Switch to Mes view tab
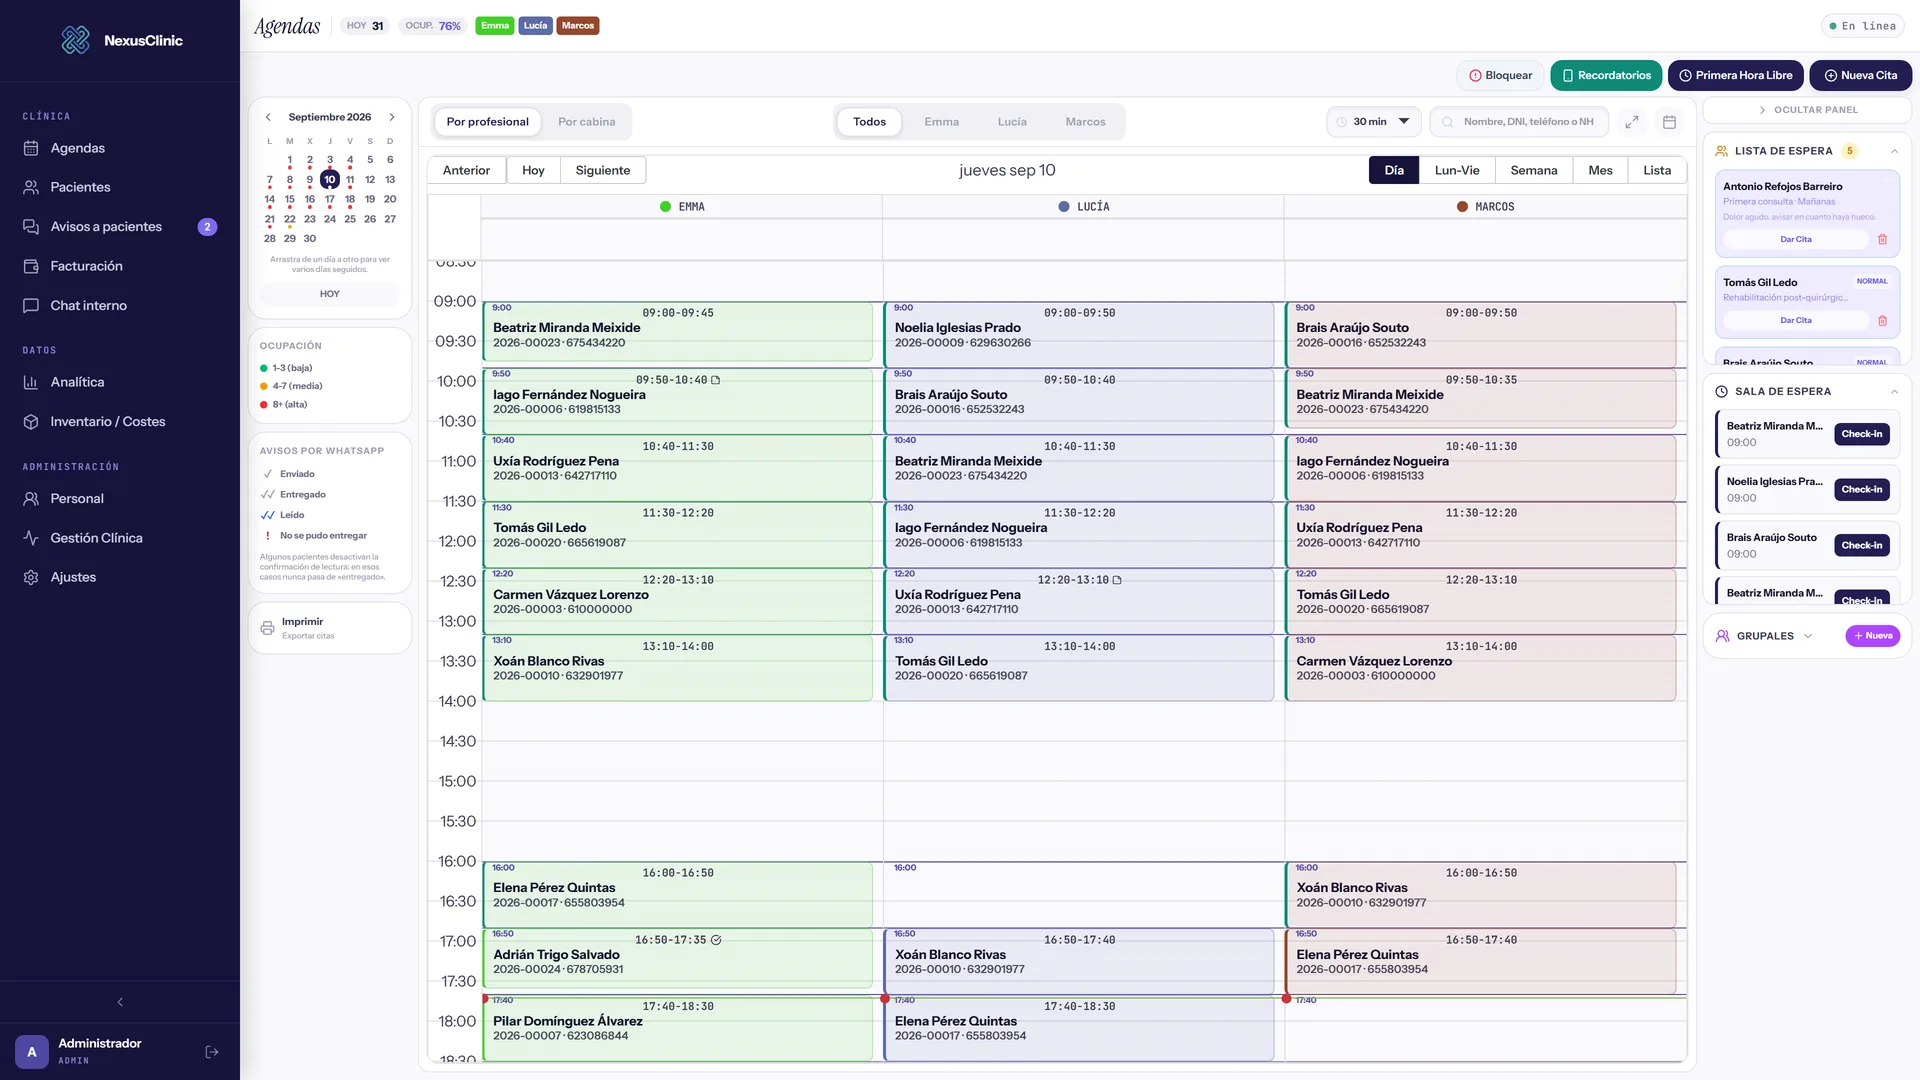This screenshot has width=1920, height=1080. click(1600, 170)
